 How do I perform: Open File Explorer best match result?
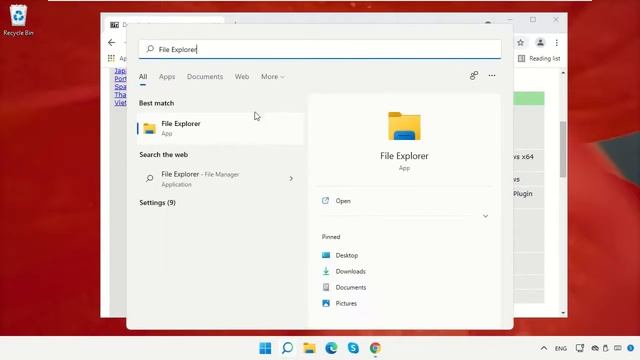(220, 128)
